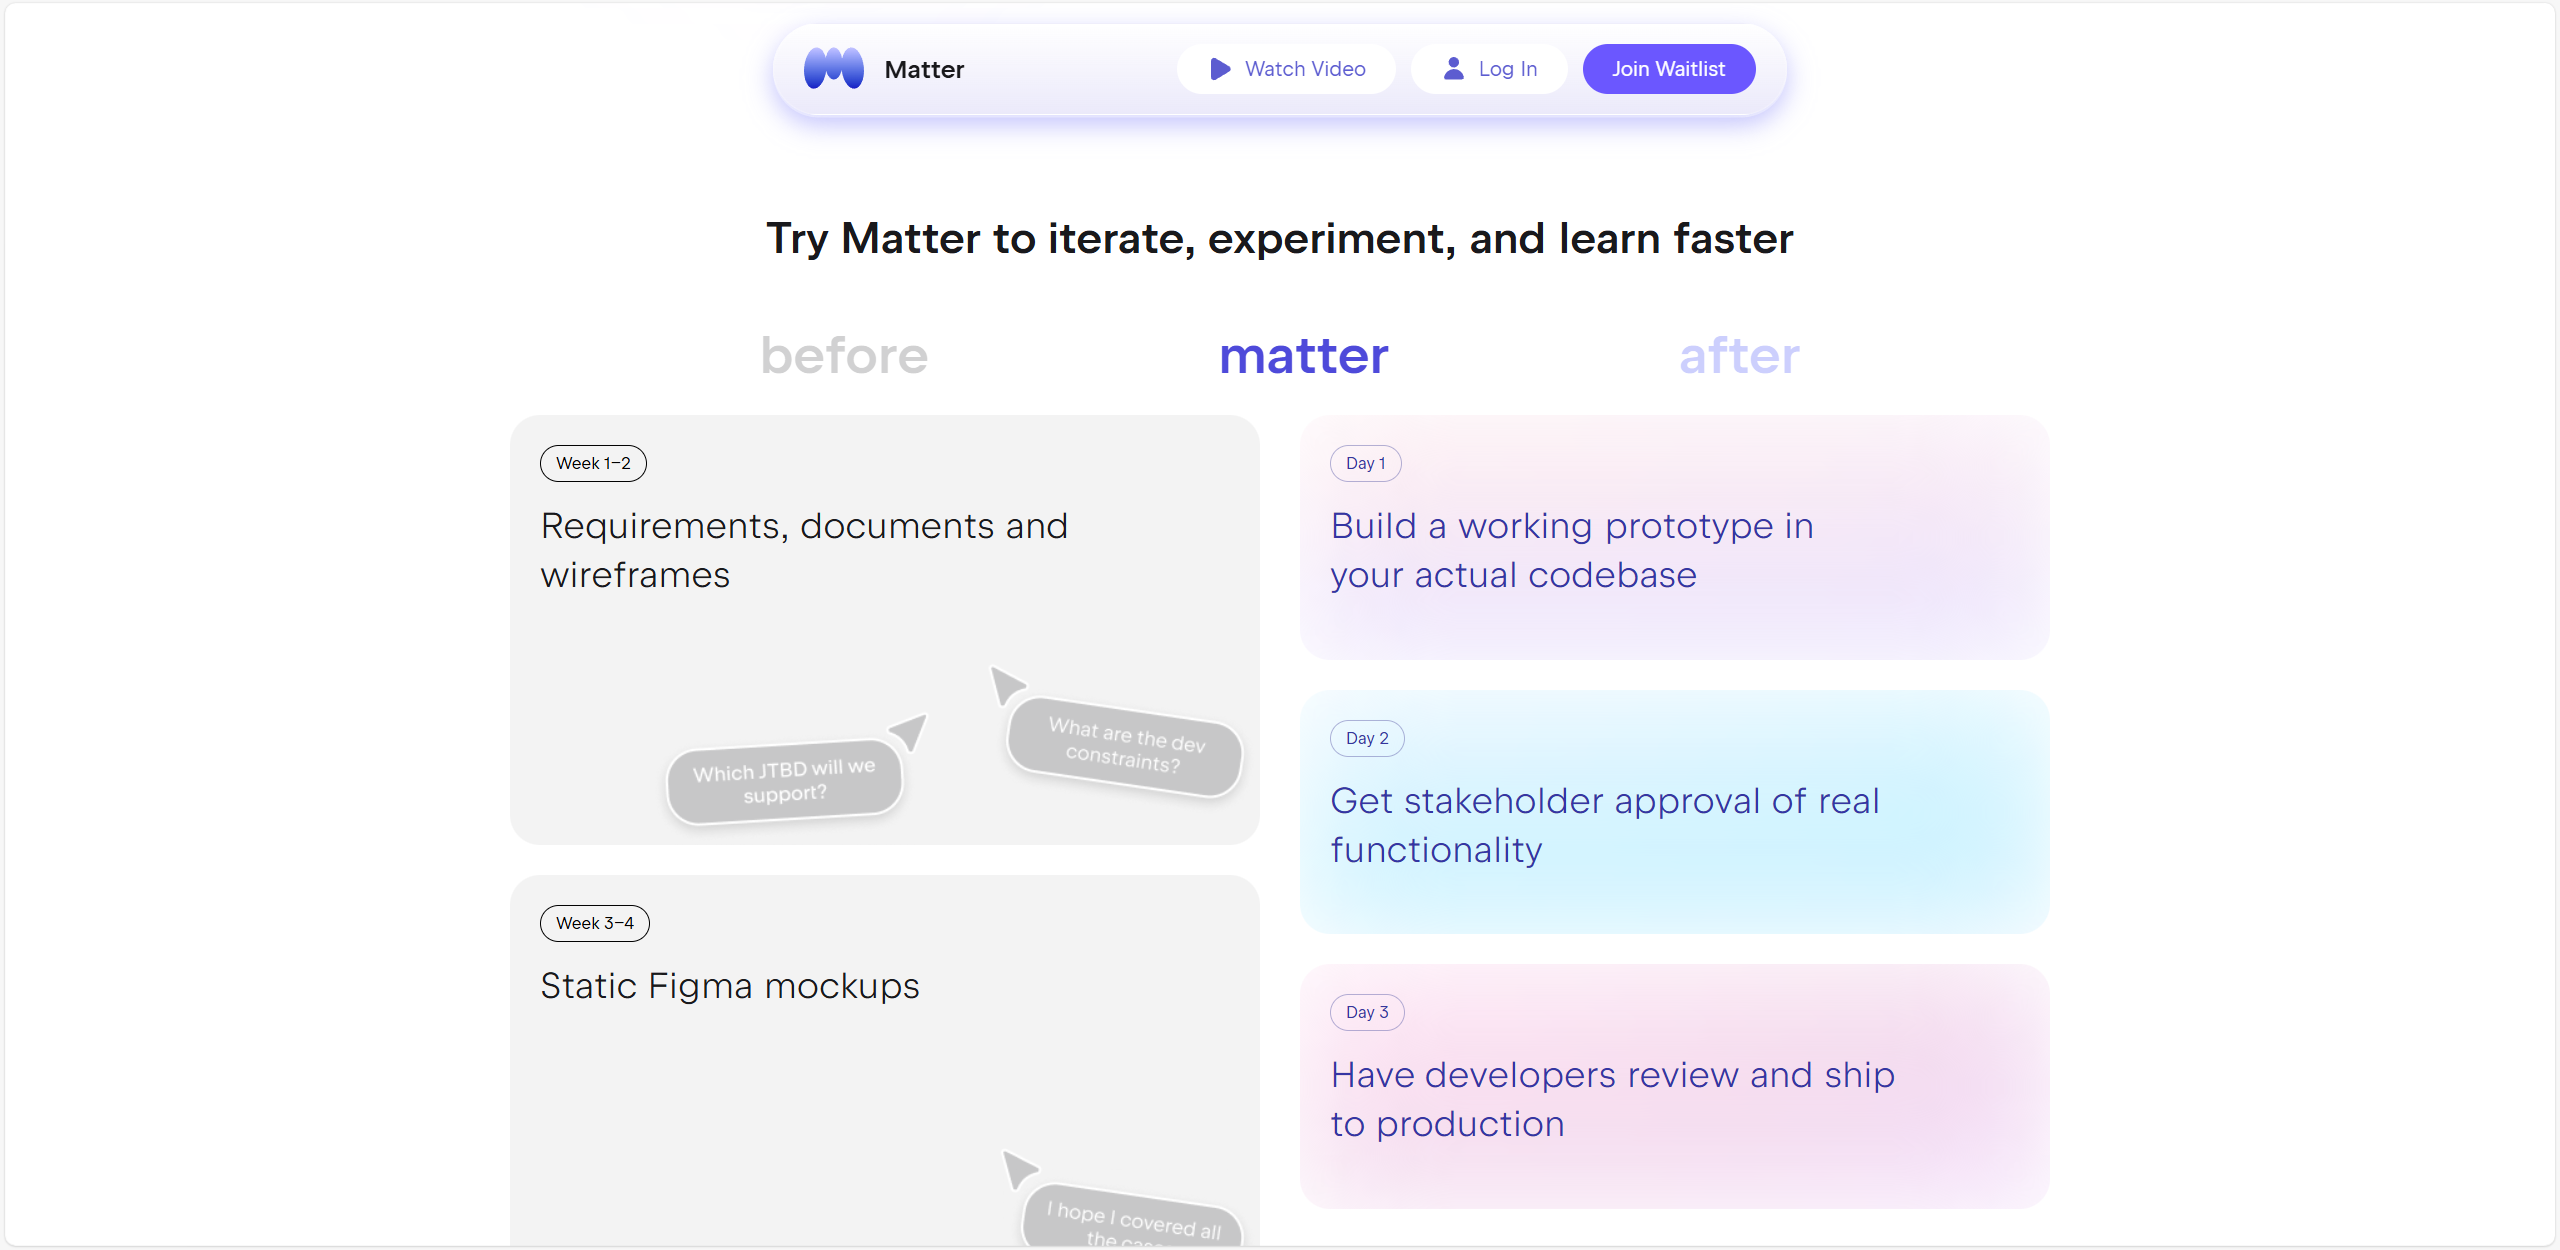Screen dimensions: 2560x1250
Task: Click cursor arrow beside JTBD bubble
Action: [x=909, y=731]
